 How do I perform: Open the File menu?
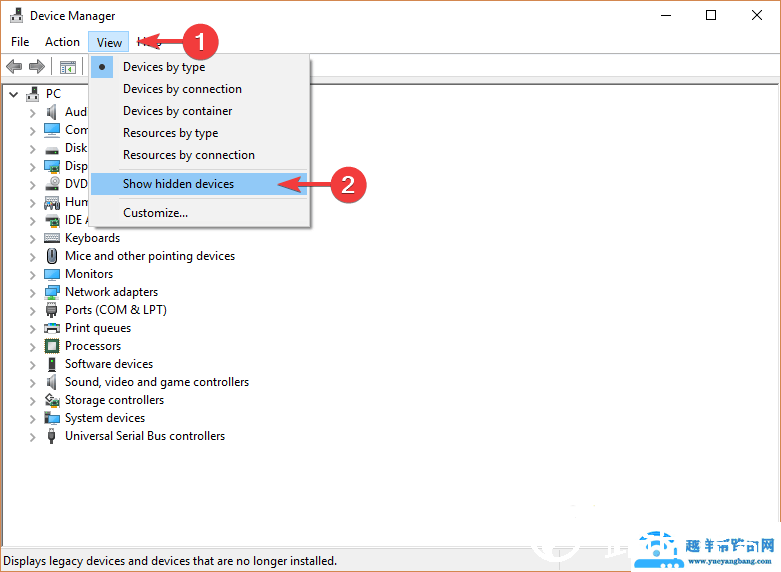[20, 42]
